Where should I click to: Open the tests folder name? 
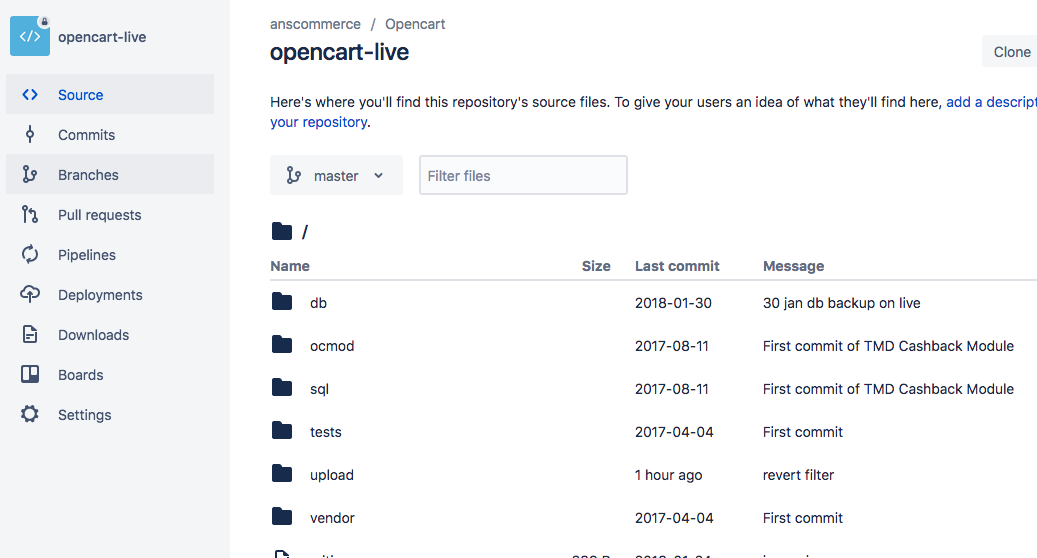(325, 432)
